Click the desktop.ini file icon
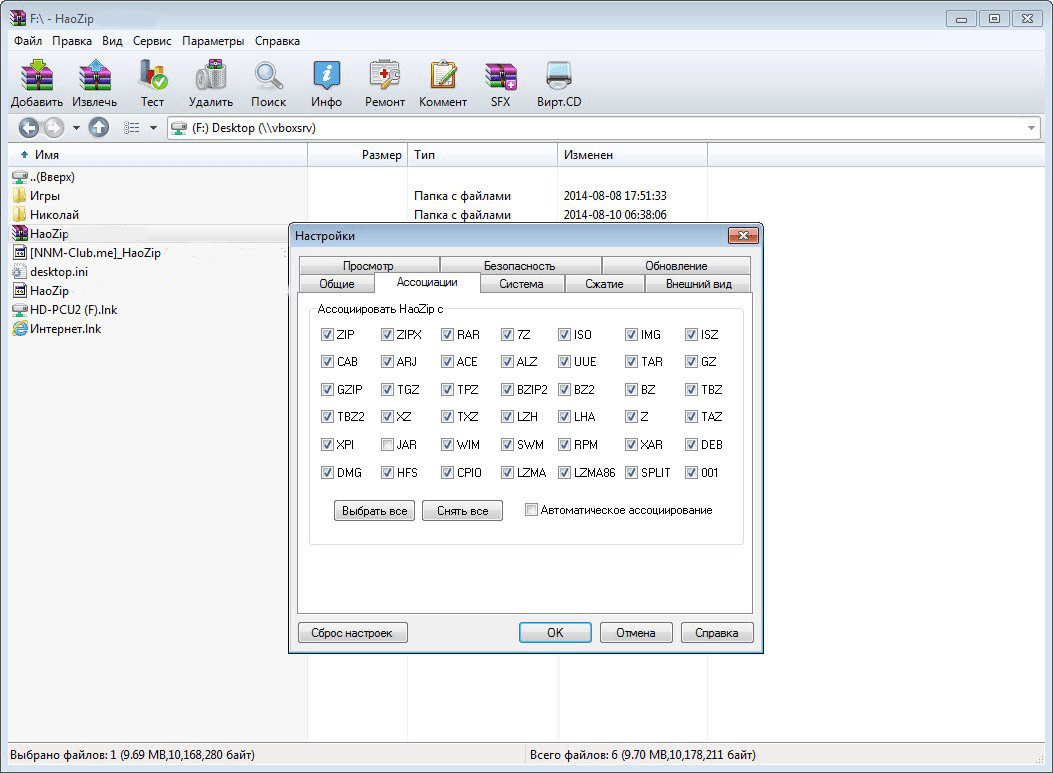Image resolution: width=1053 pixels, height=773 pixels. [19, 272]
